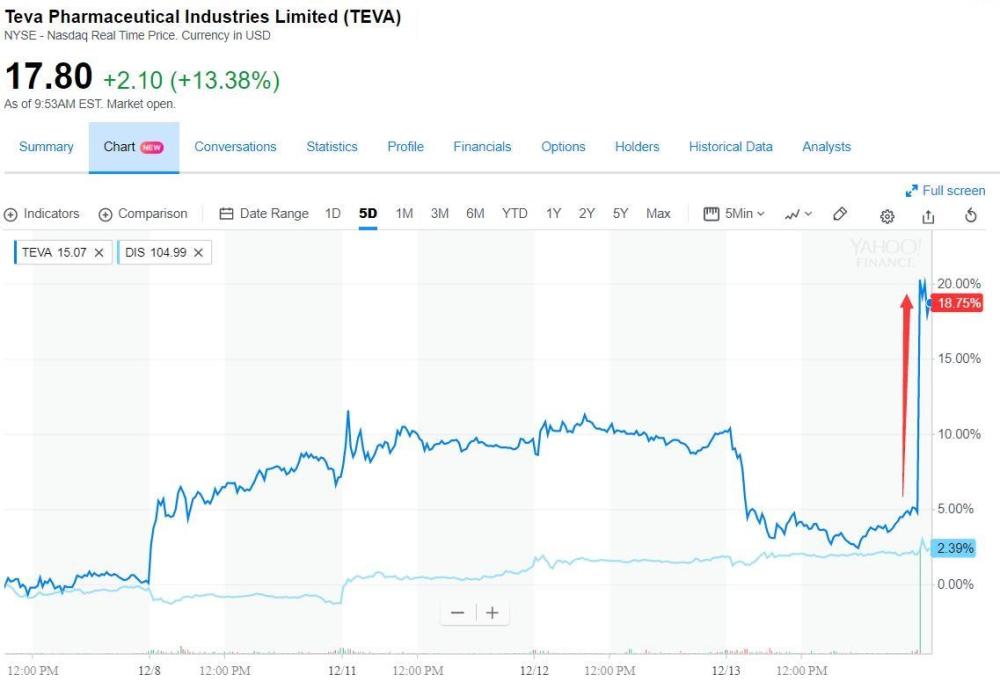The height and width of the screenshot is (682, 1000).
Task: Zoom out chart with minus button
Action: [457, 613]
